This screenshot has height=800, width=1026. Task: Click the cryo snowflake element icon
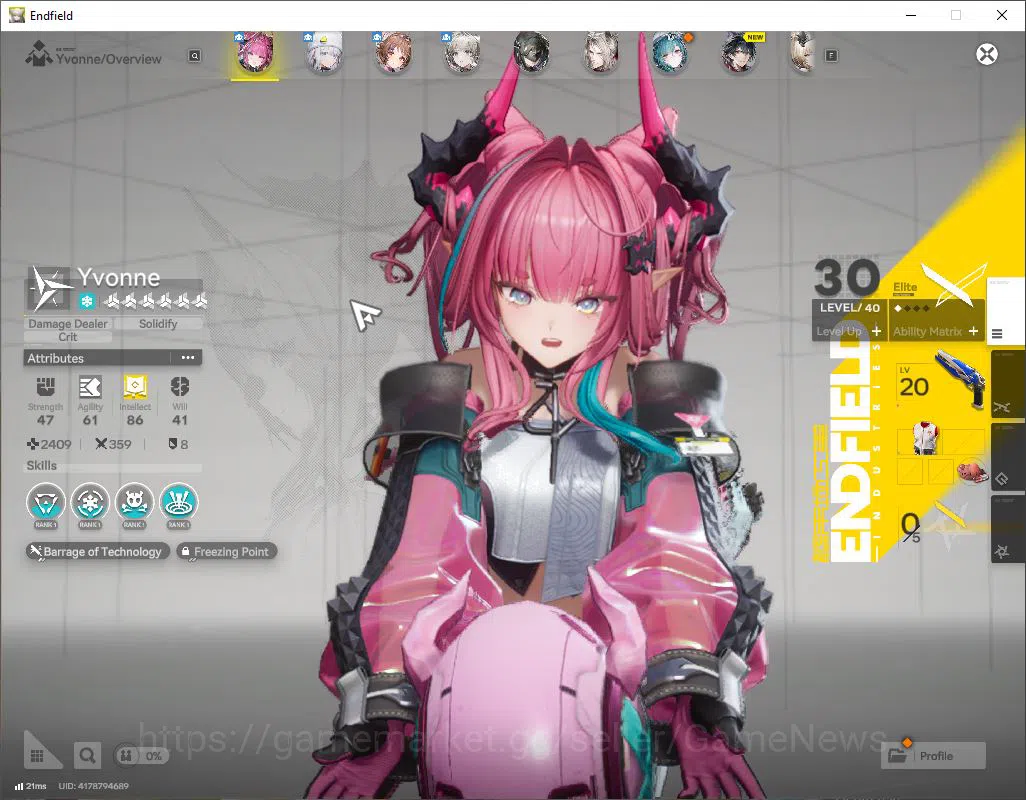click(x=86, y=302)
